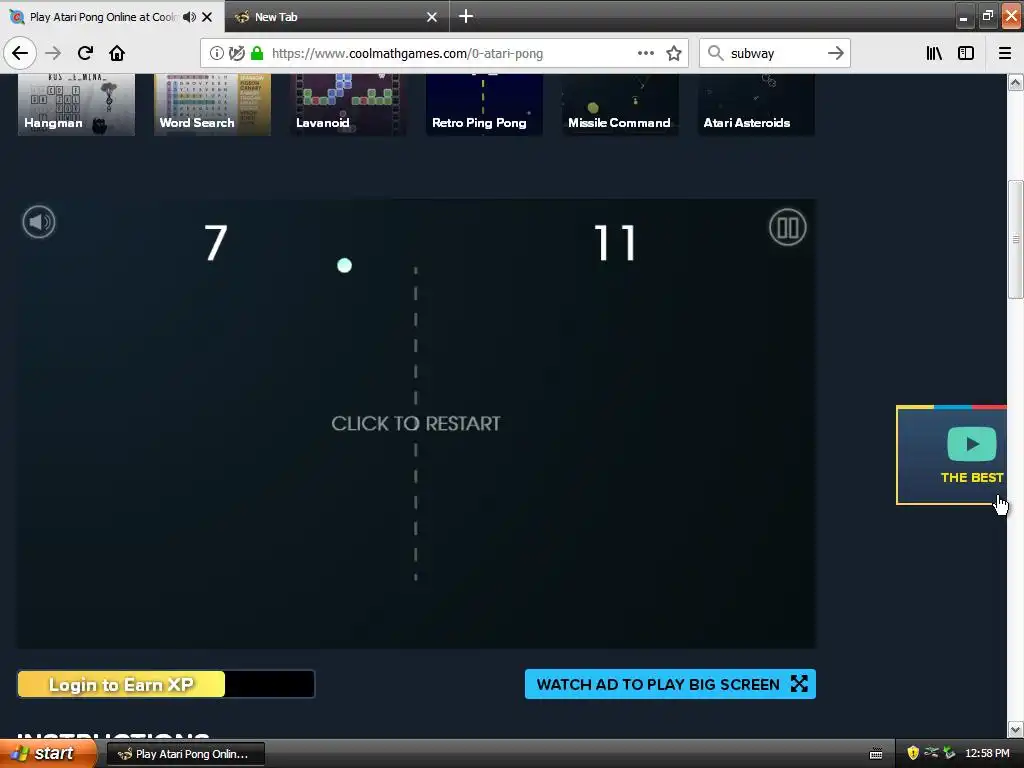Close the Play Atari Pong tab
This screenshot has width=1024, height=768.
pyautogui.click(x=207, y=17)
